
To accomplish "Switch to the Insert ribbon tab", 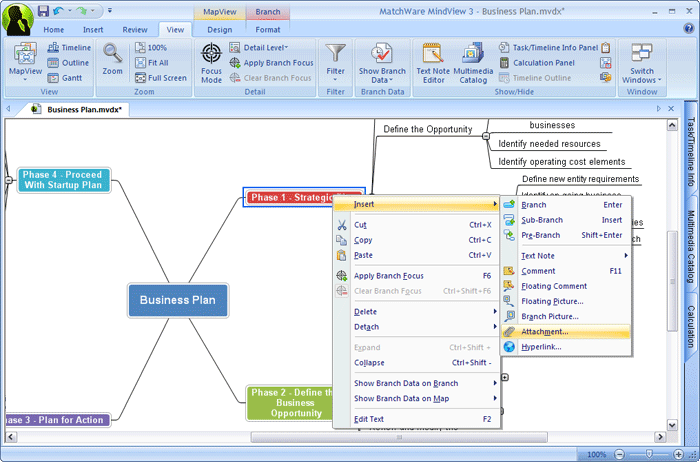I will [93, 29].
